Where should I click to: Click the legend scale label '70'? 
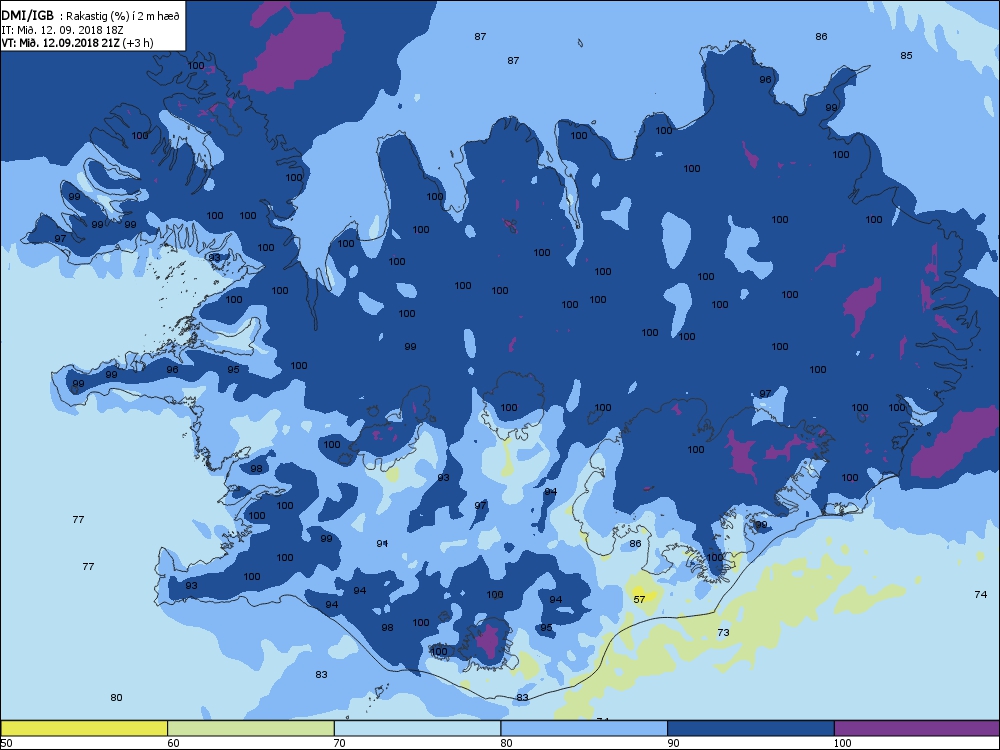(x=340, y=742)
